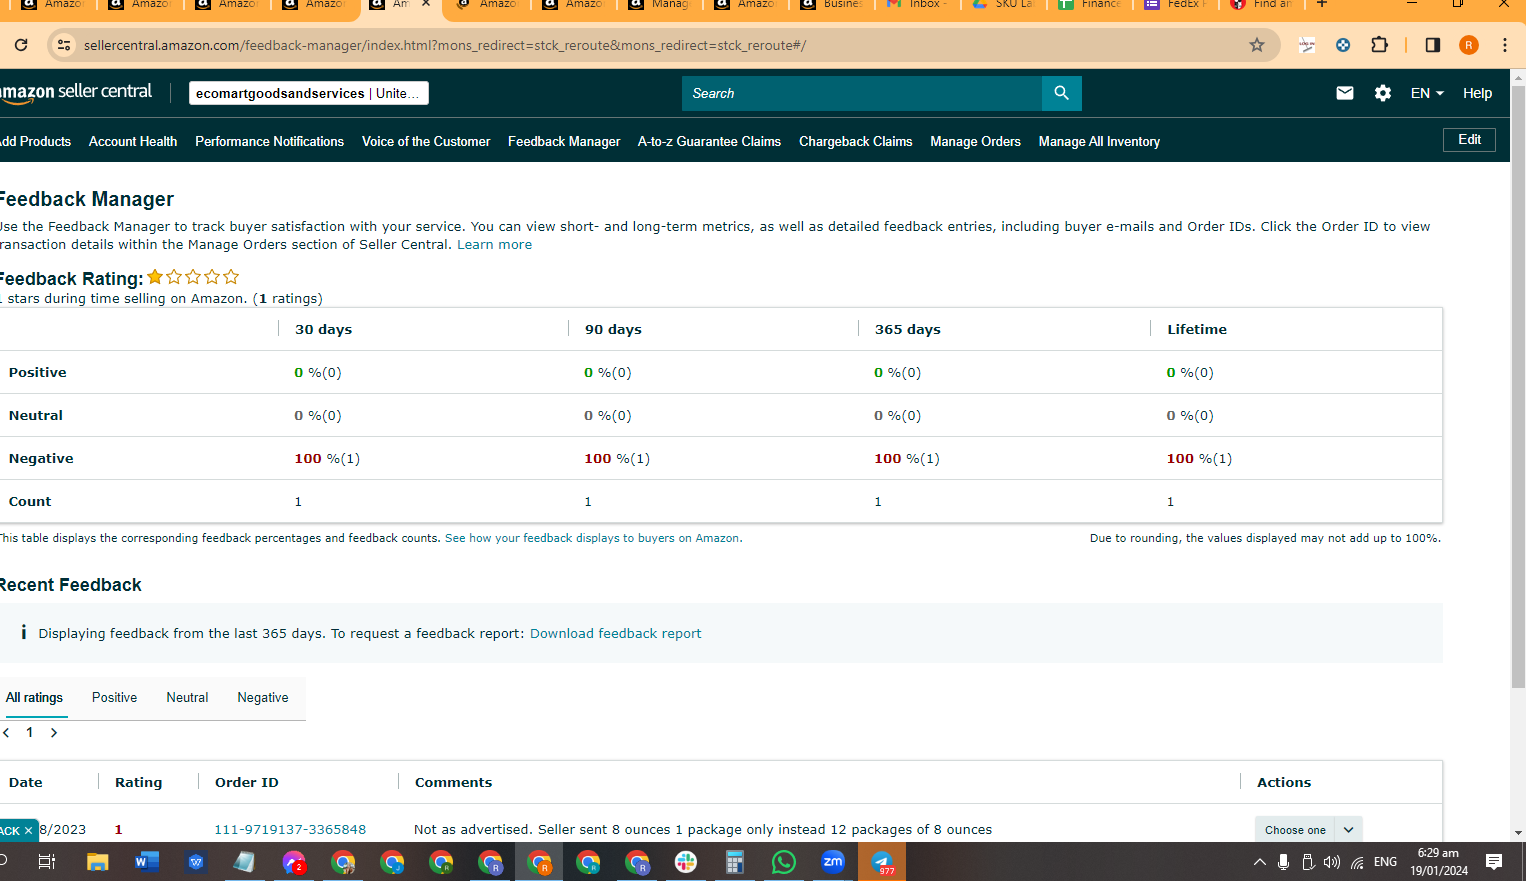
Task: Go to next feedback page arrow
Action: 54,733
